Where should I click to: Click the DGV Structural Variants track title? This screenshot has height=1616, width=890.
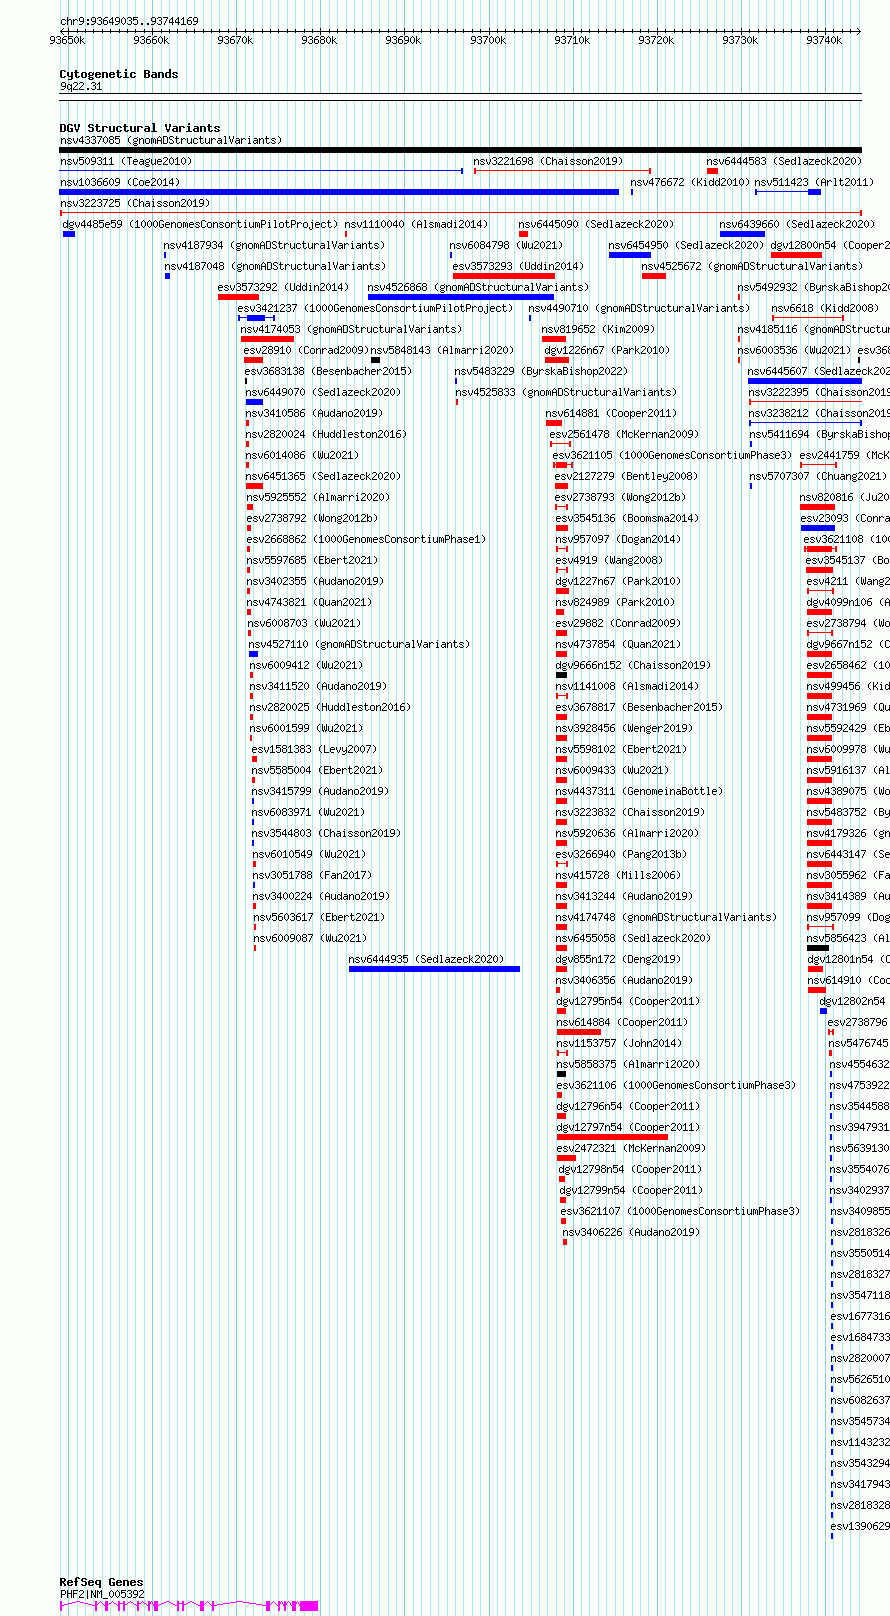tap(140, 128)
